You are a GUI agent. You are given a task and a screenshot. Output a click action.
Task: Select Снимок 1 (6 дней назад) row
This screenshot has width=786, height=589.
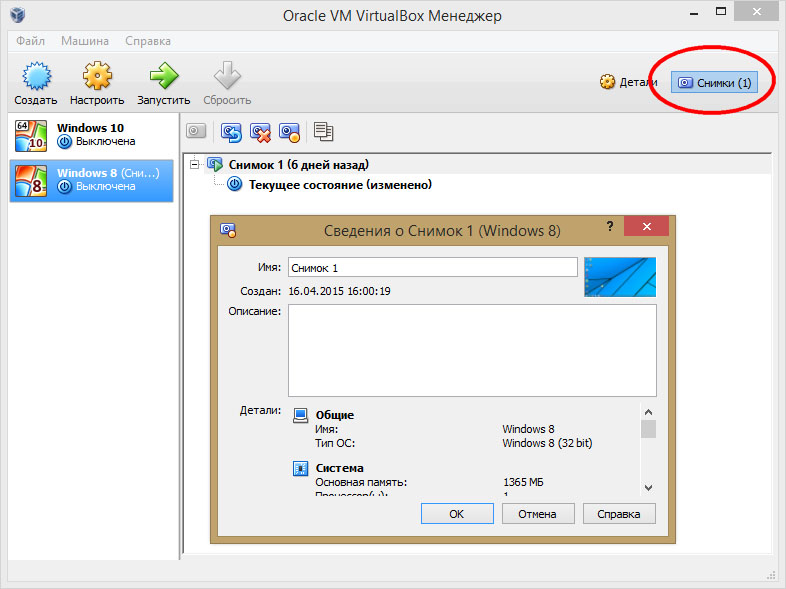299,164
